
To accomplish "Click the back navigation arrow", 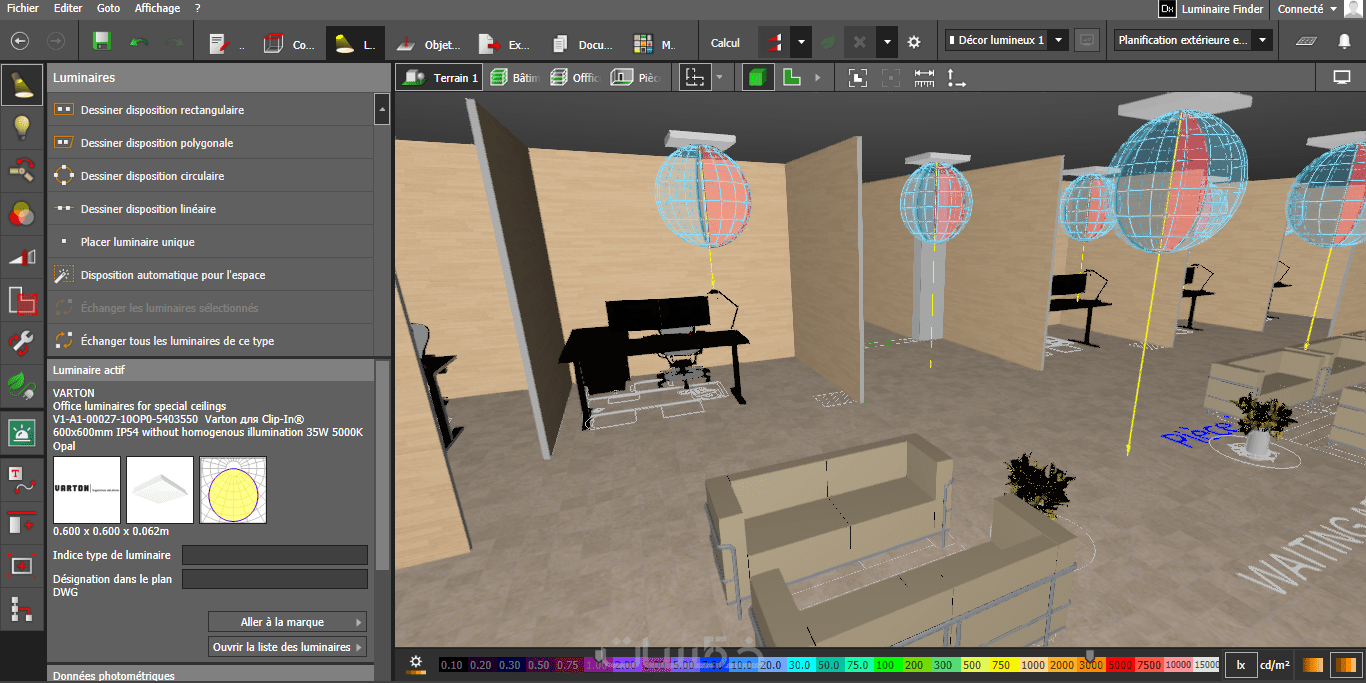I will tap(19, 42).
